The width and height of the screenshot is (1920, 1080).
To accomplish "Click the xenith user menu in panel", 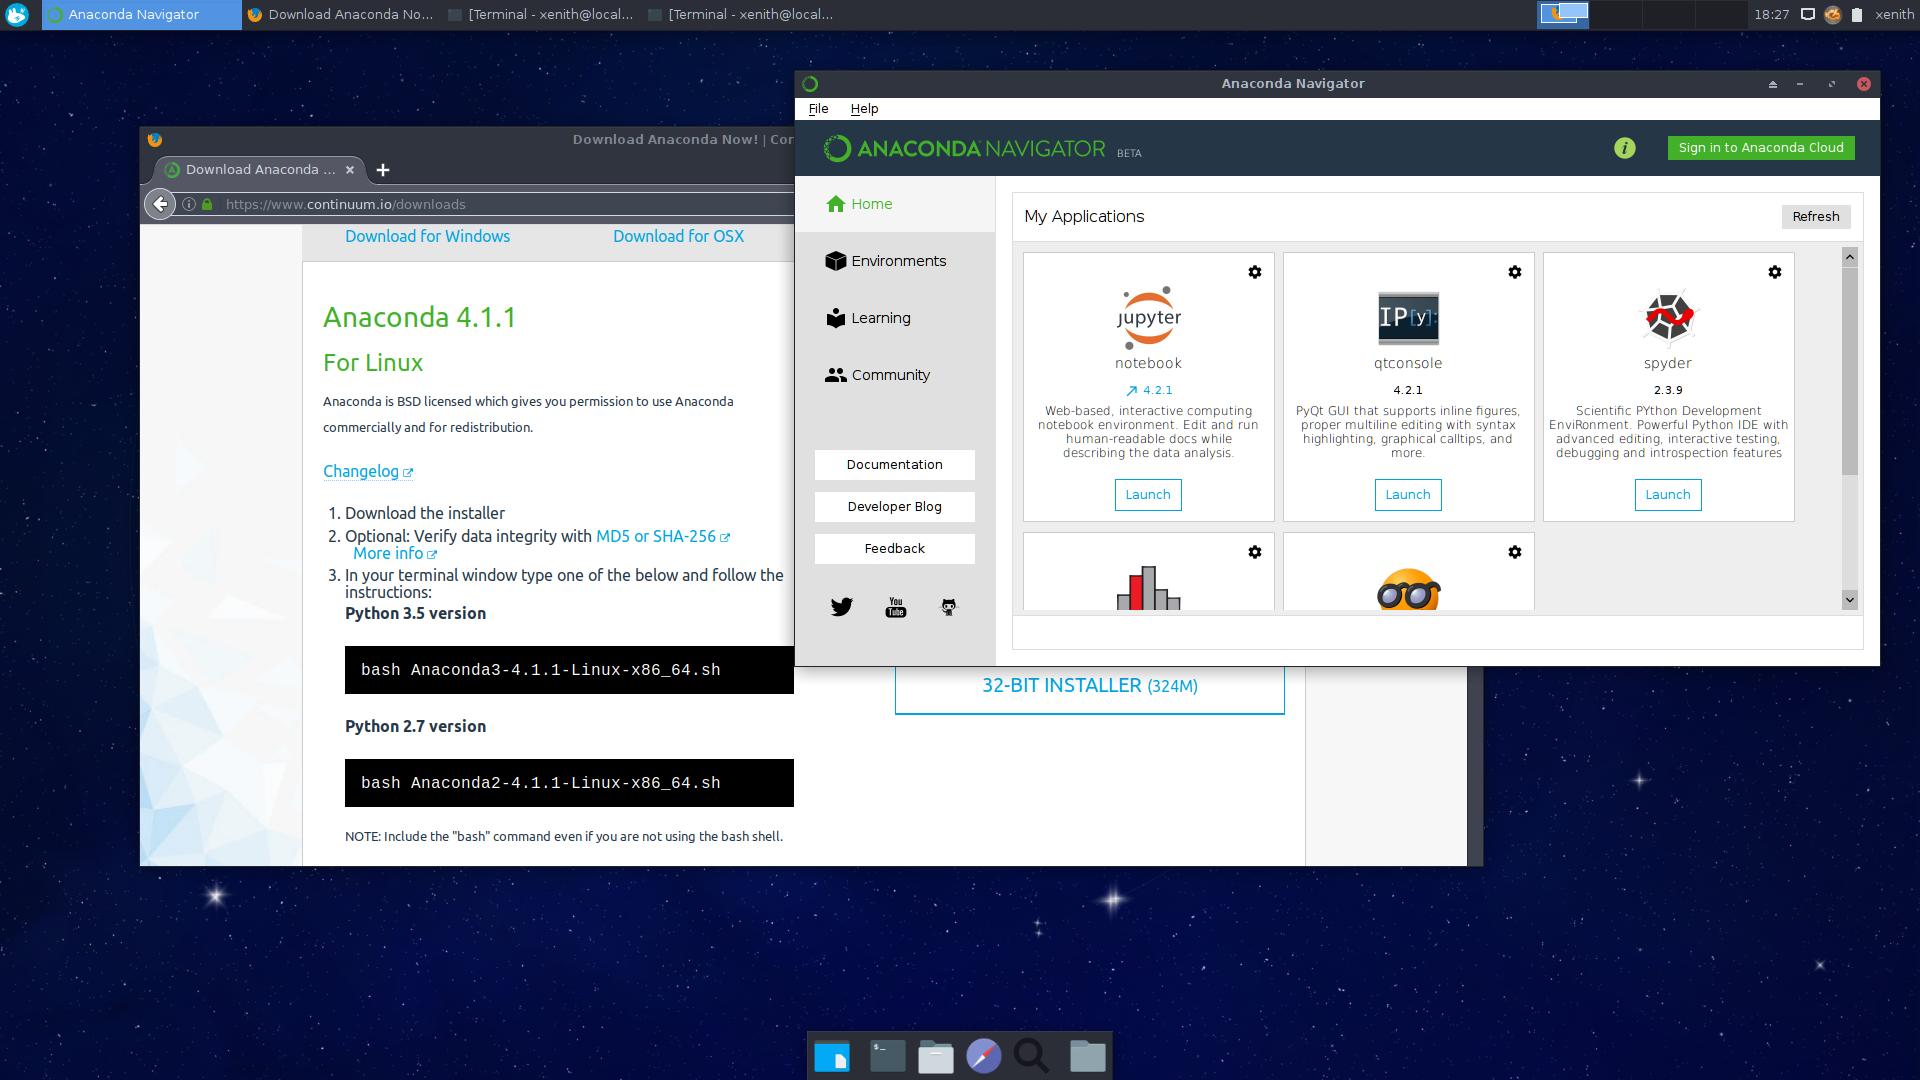I will point(1894,15).
